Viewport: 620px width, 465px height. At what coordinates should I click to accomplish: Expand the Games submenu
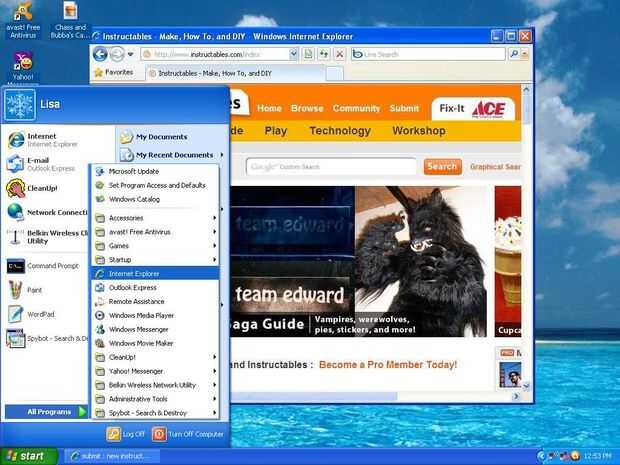click(155, 246)
